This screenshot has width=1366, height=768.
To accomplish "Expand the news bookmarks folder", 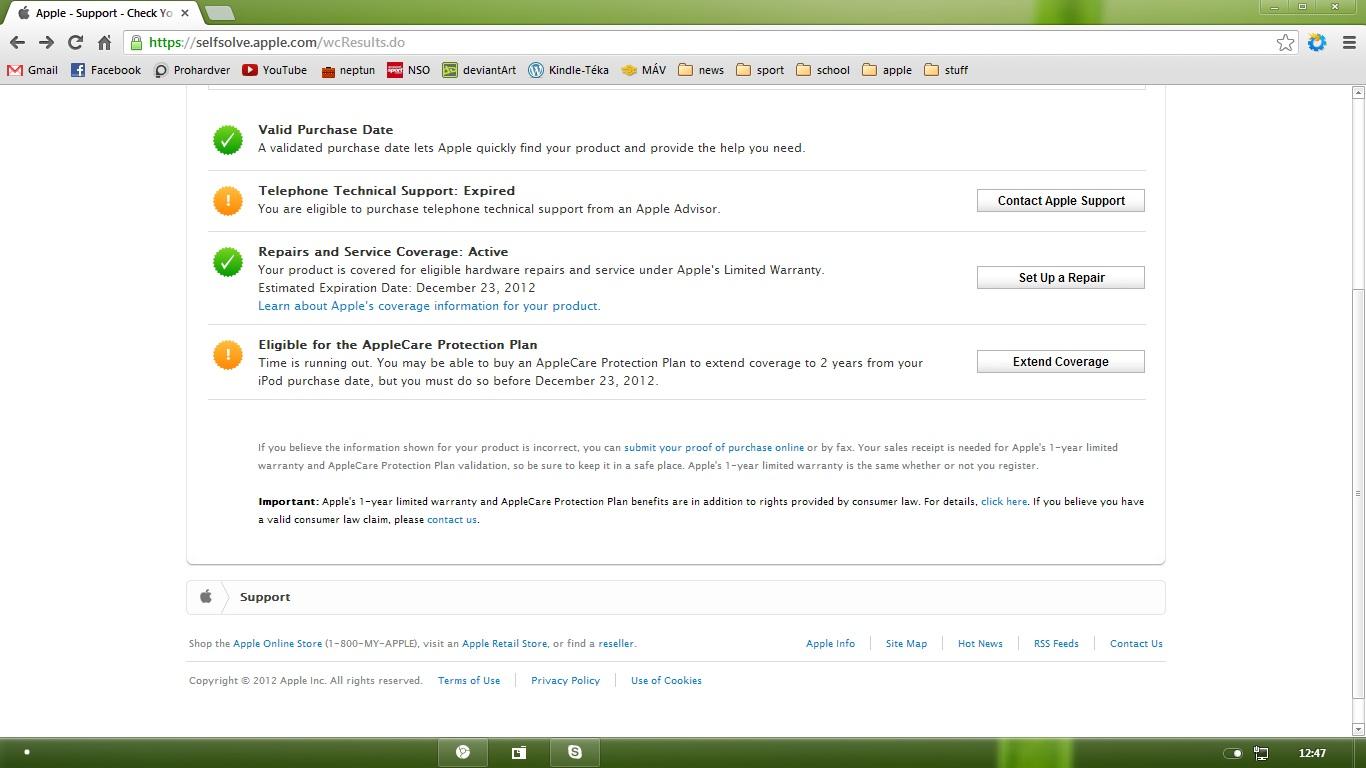I will click(701, 70).
